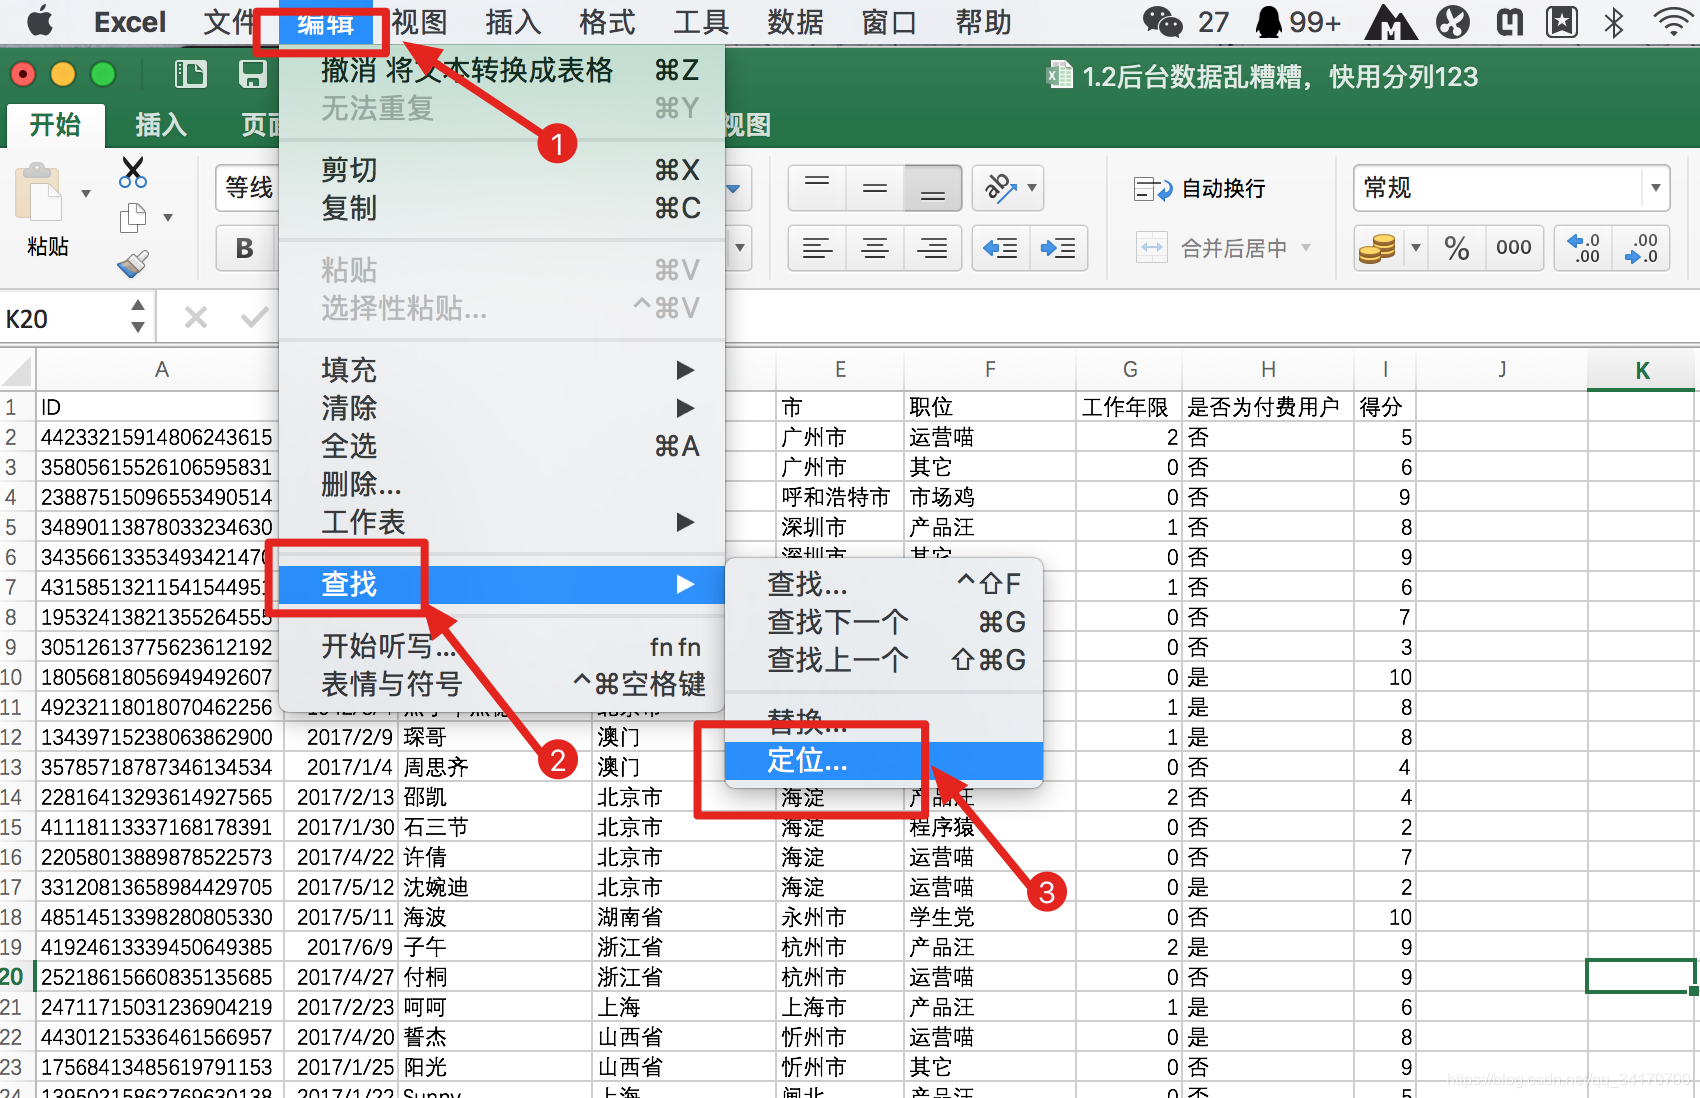
Task: Expand the 工作表 submenu
Action: tap(502, 522)
